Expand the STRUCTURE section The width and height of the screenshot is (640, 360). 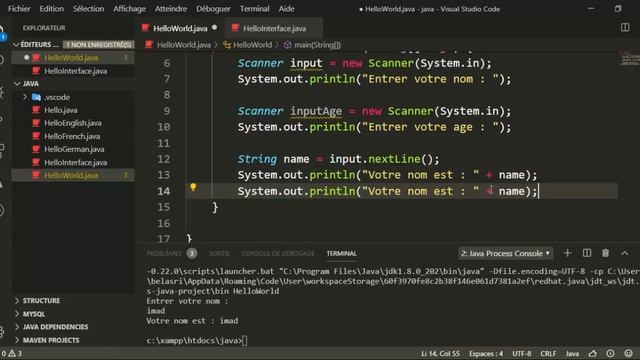[41, 301]
